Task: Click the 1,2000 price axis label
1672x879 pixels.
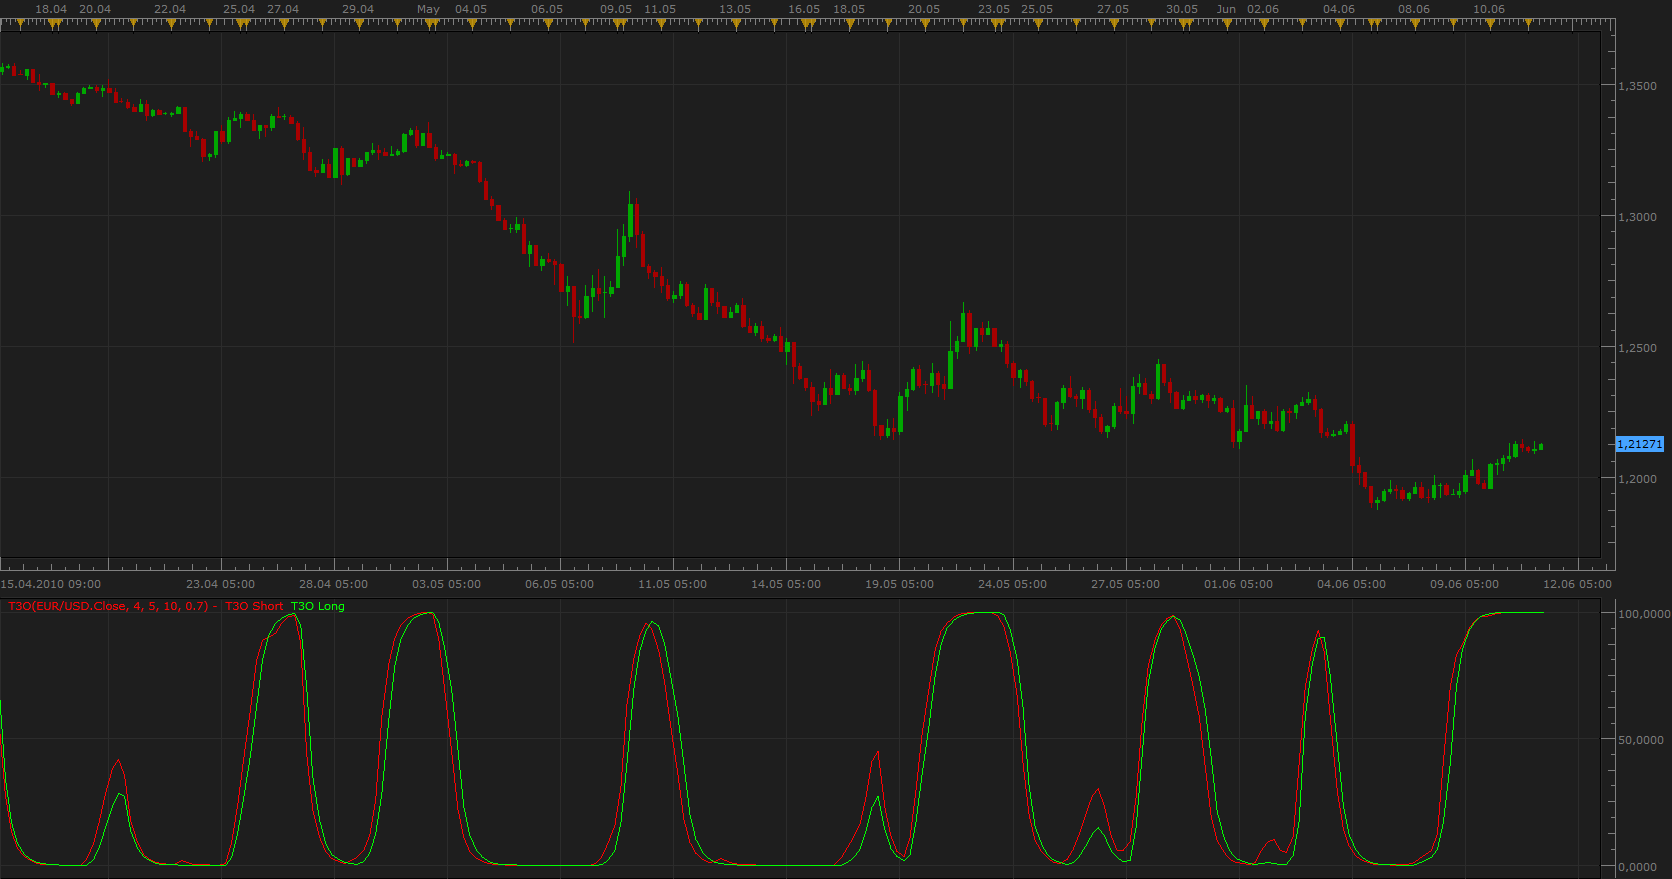Action: pyautogui.click(x=1637, y=479)
